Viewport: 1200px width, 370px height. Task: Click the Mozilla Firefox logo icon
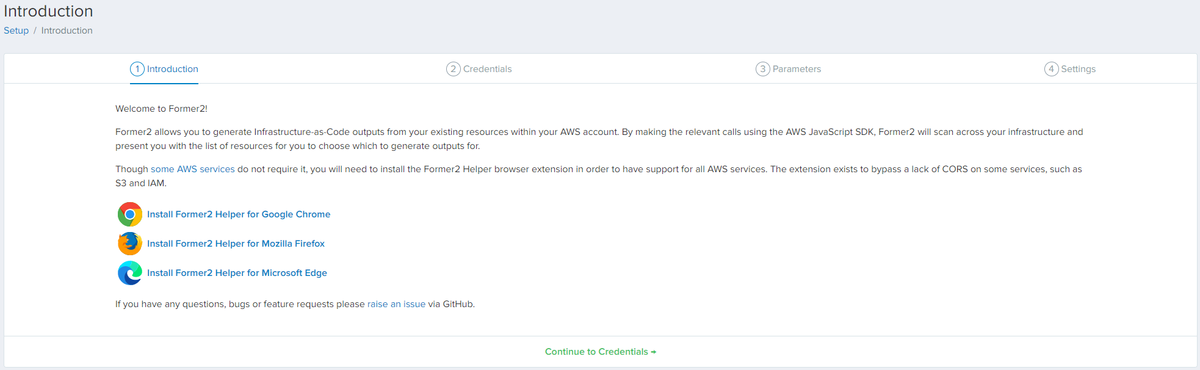tap(129, 243)
